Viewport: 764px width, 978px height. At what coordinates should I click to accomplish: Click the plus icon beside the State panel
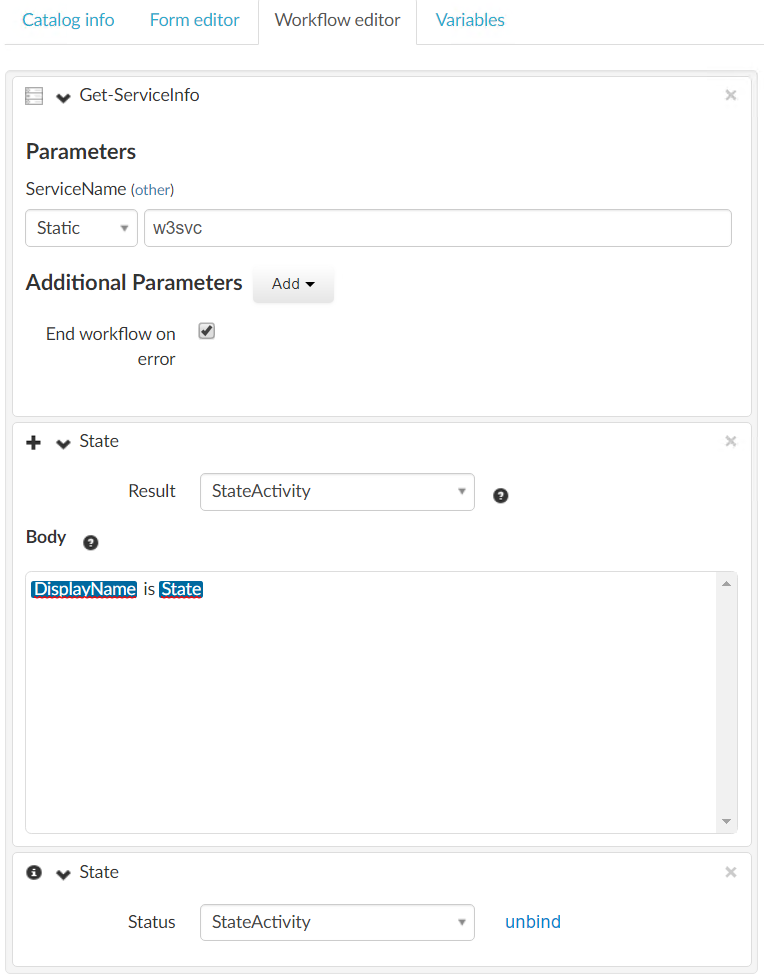[x=34, y=442]
